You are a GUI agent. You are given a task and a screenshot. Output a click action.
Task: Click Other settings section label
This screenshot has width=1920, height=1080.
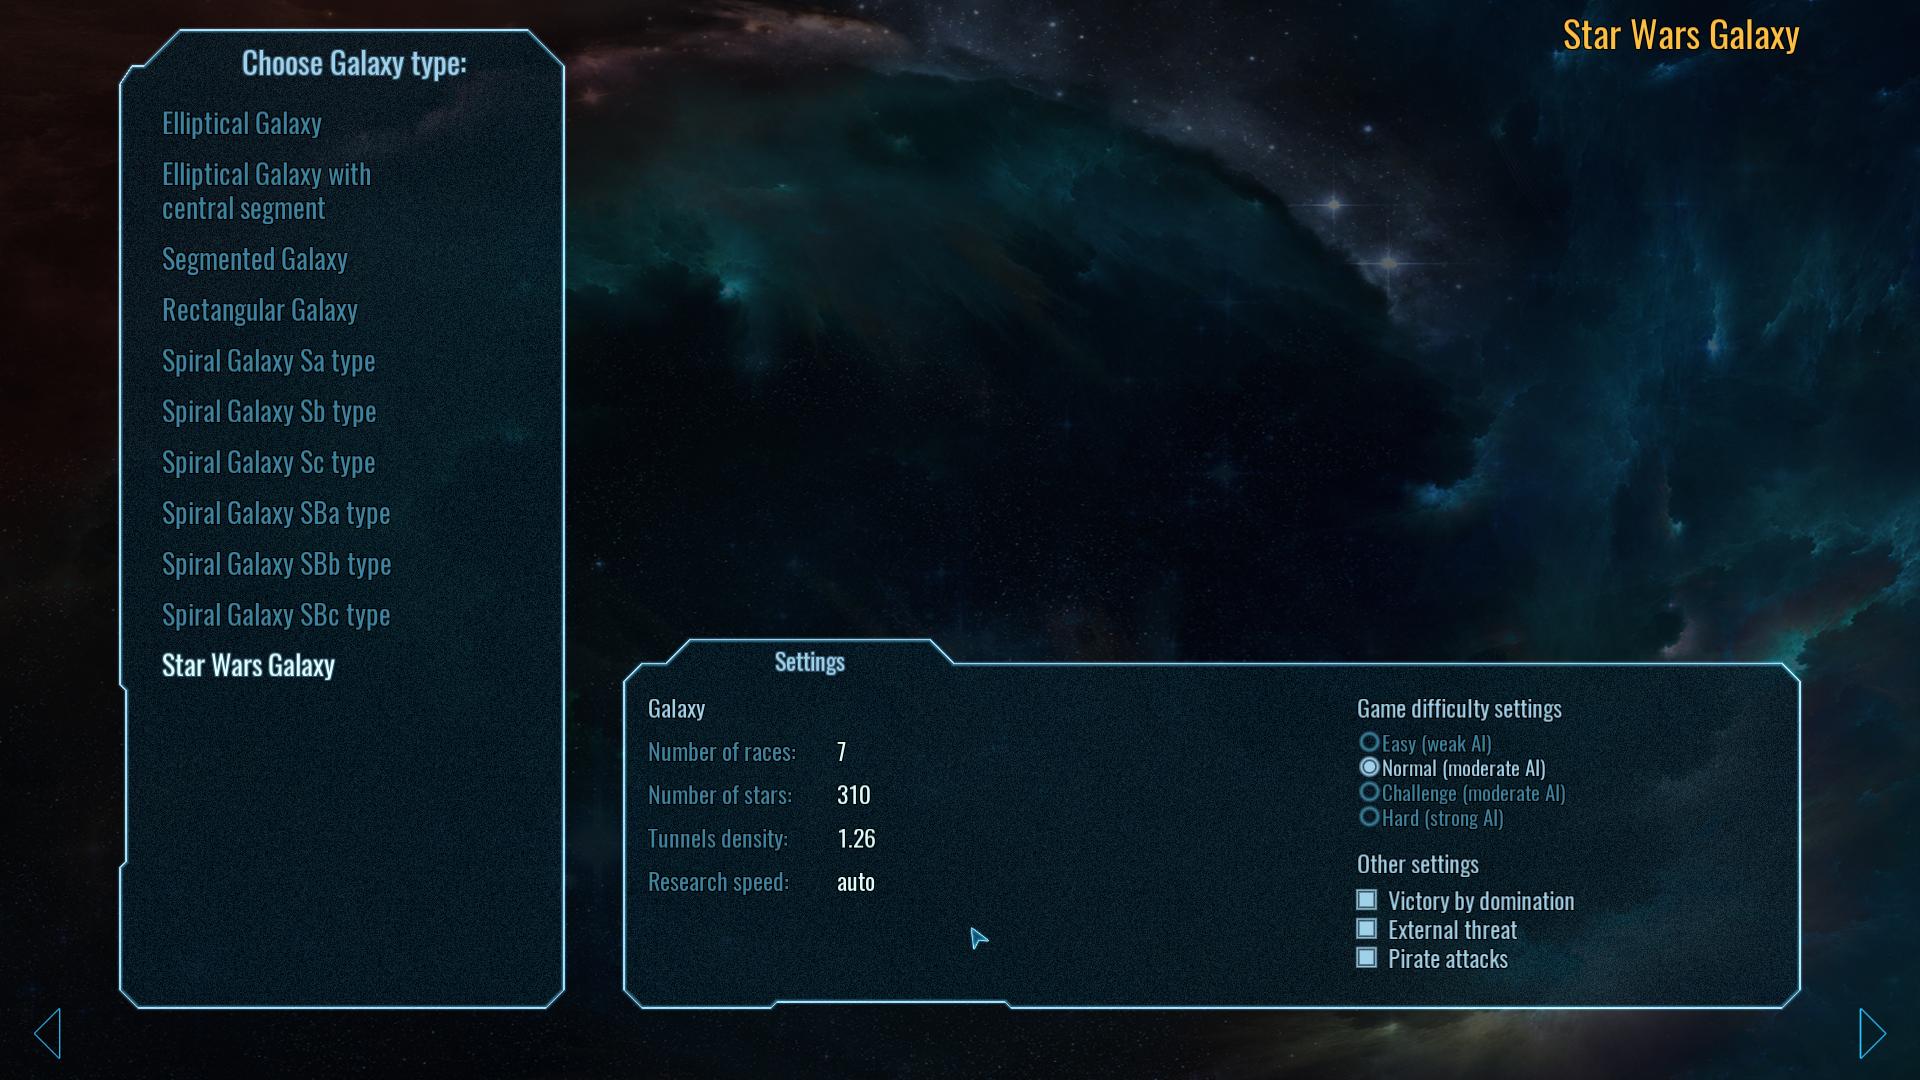[x=1419, y=862]
